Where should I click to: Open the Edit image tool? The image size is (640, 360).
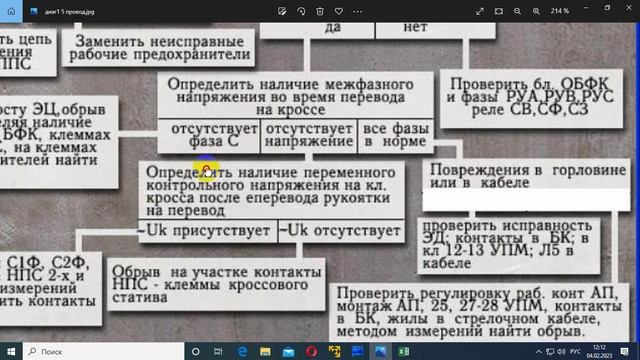(x=282, y=11)
